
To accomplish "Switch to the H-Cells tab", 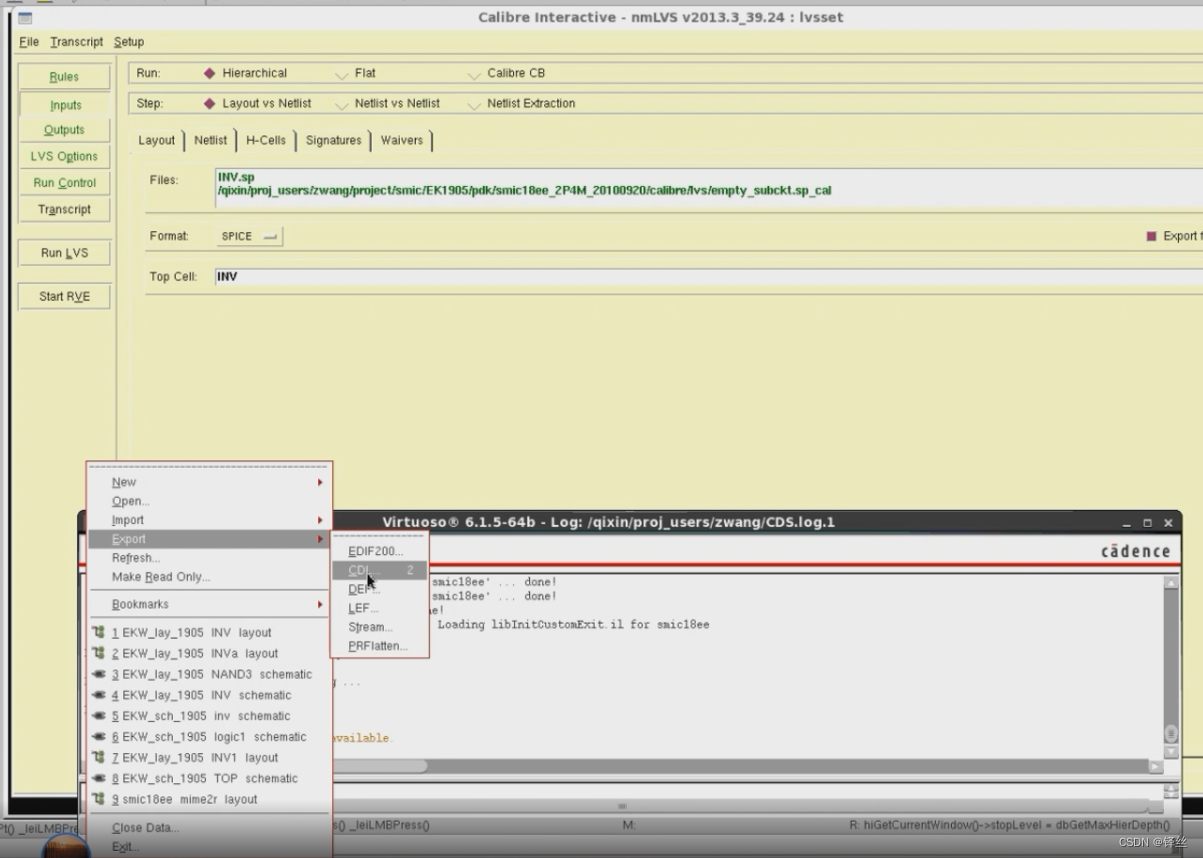I will pyautogui.click(x=266, y=140).
